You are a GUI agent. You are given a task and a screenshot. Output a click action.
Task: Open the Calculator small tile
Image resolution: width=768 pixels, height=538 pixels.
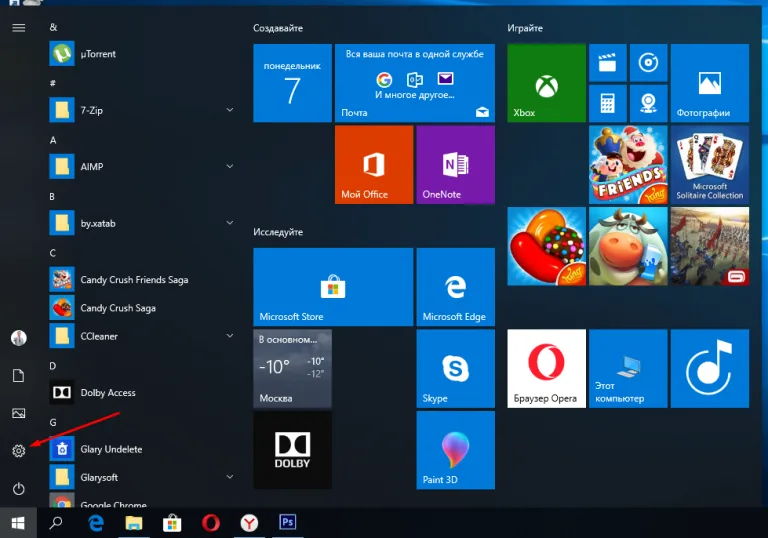[x=607, y=103]
